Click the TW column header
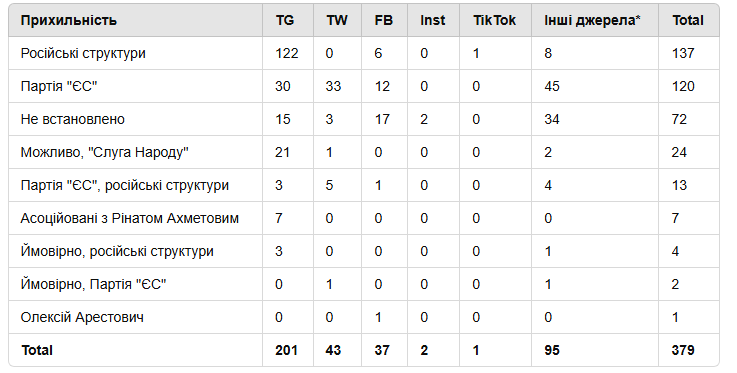Screen dimensions: 737x373 tap(337, 20)
